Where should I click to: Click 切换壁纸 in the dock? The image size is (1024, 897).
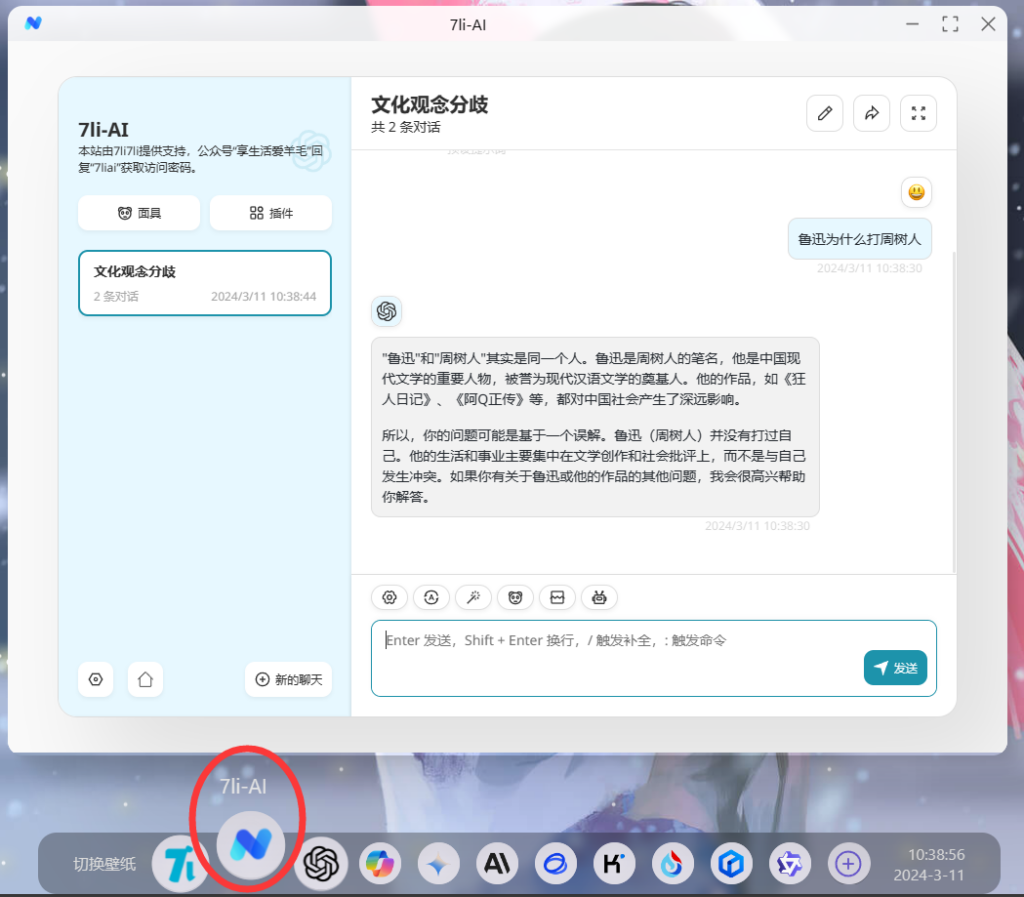(x=104, y=864)
